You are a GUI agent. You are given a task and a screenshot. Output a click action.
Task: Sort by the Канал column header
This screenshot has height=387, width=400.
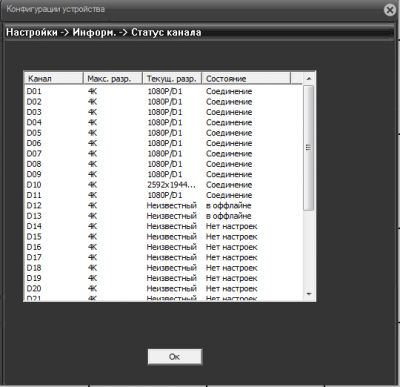click(54, 79)
